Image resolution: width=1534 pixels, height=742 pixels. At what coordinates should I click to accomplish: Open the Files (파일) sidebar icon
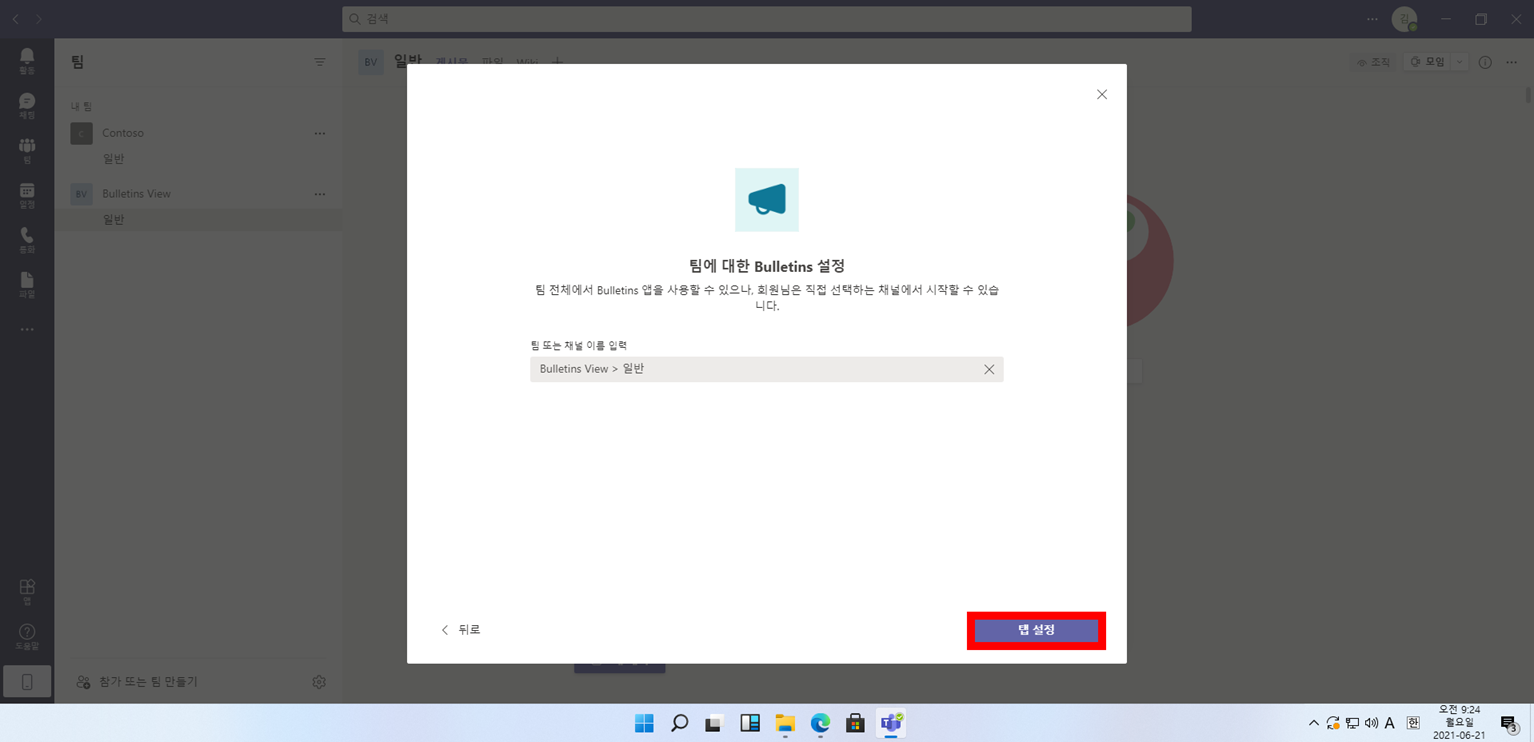click(27, 285)
